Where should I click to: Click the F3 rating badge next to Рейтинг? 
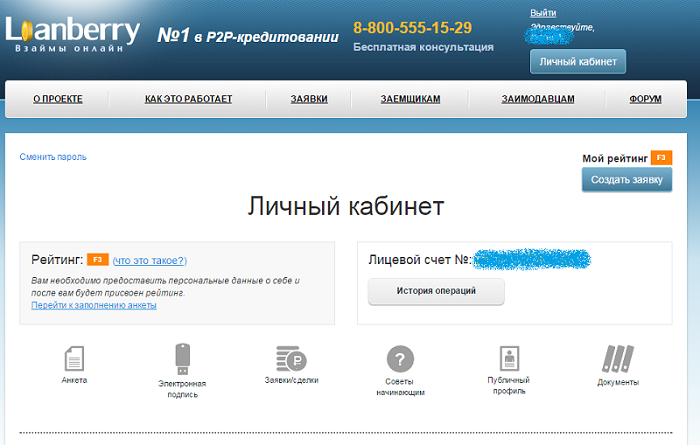[x=98, y=260]
